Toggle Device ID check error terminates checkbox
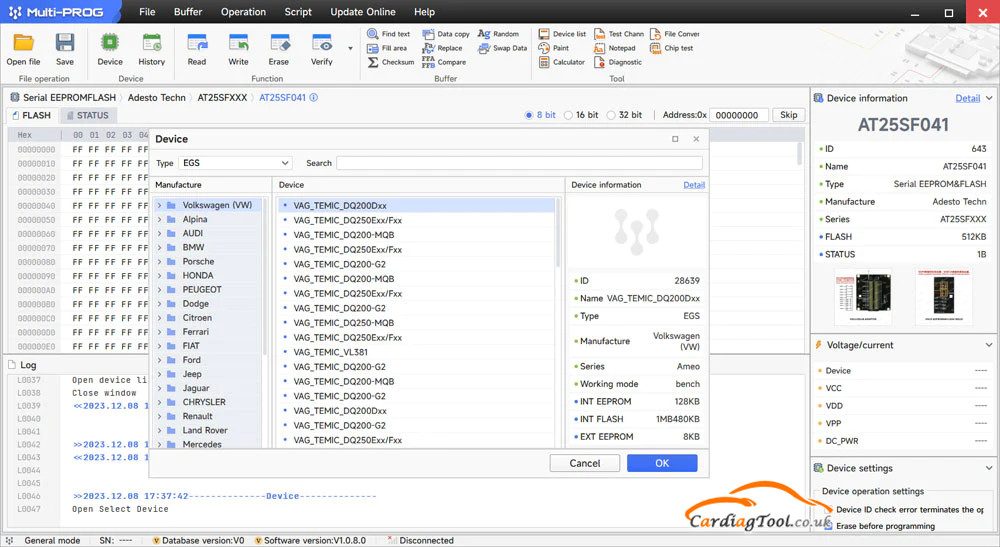Image resolution: width=1000 pixels, height=547 pixels. (x=828, y=509)
